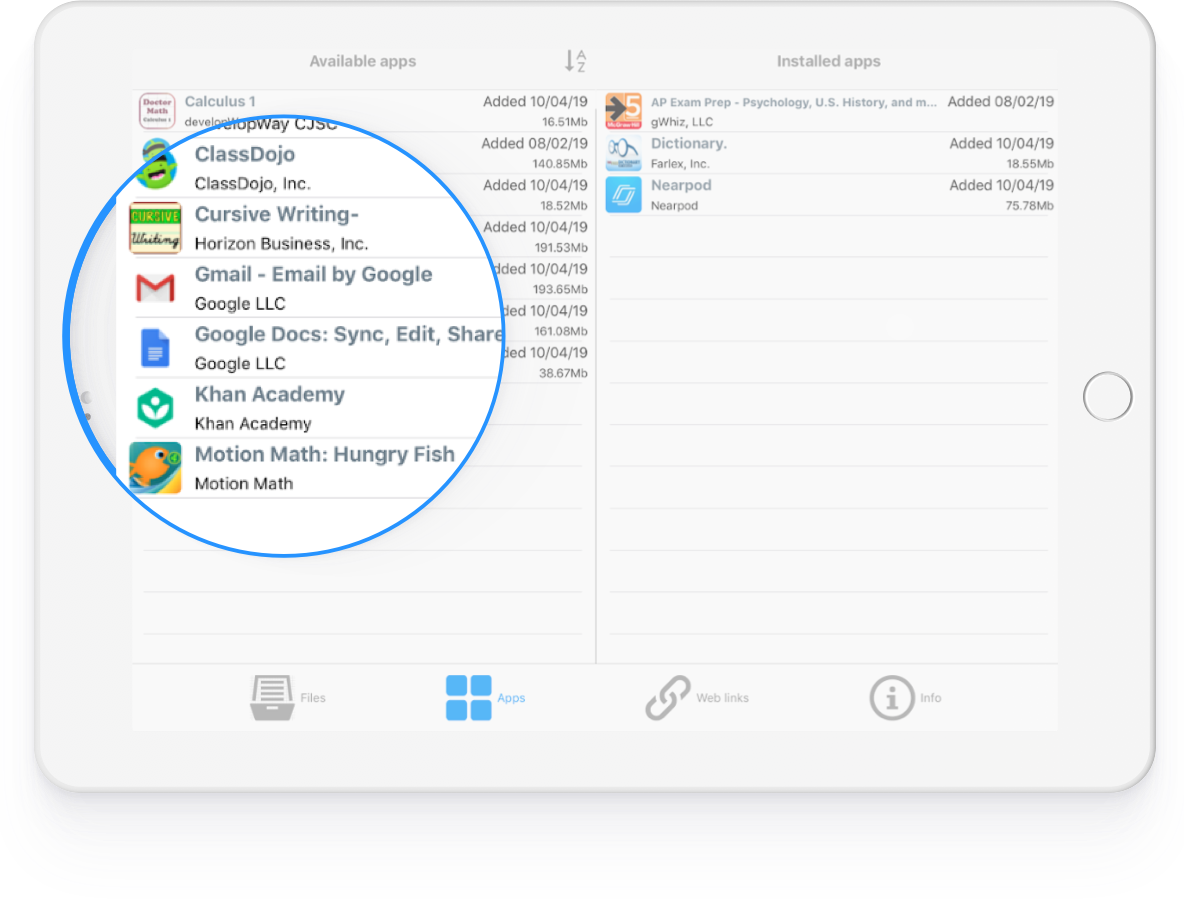Open the Files tab
This screenshot has height=904, width=1184.
(288, 698)
